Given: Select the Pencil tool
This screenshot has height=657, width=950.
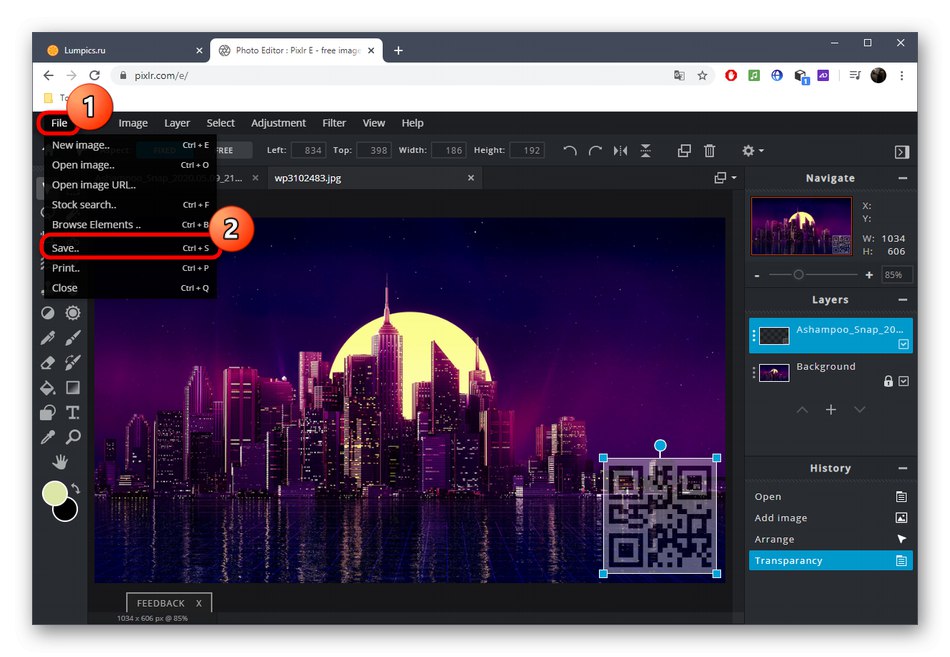Looking at the screenshot, I should click(x=47, y=338).
